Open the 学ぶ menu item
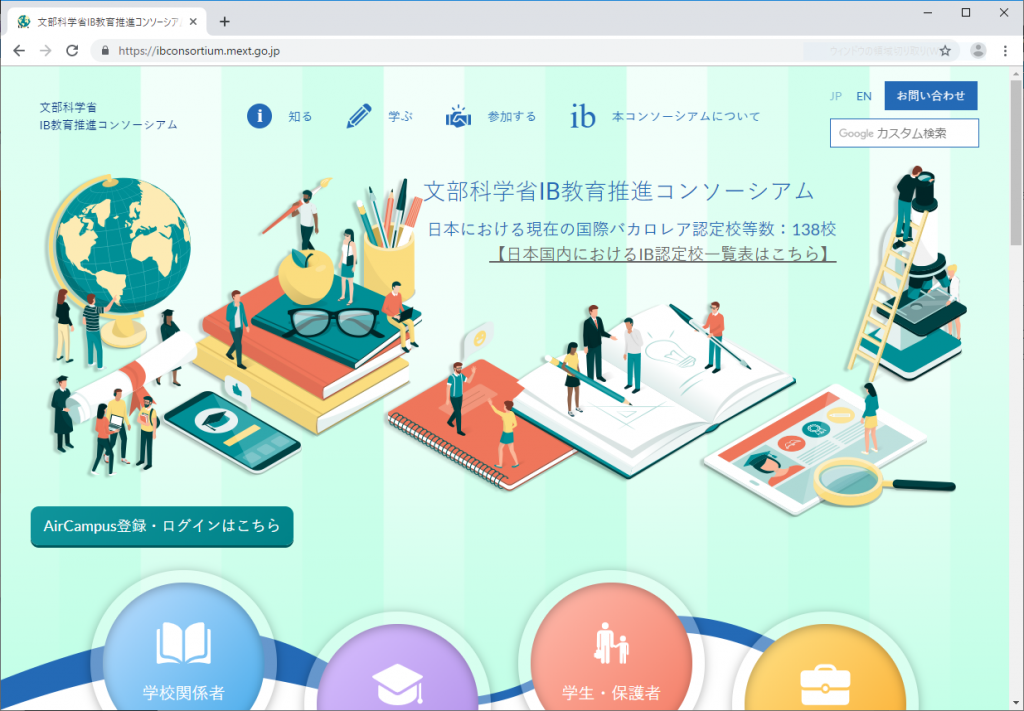 click(400, 117)
